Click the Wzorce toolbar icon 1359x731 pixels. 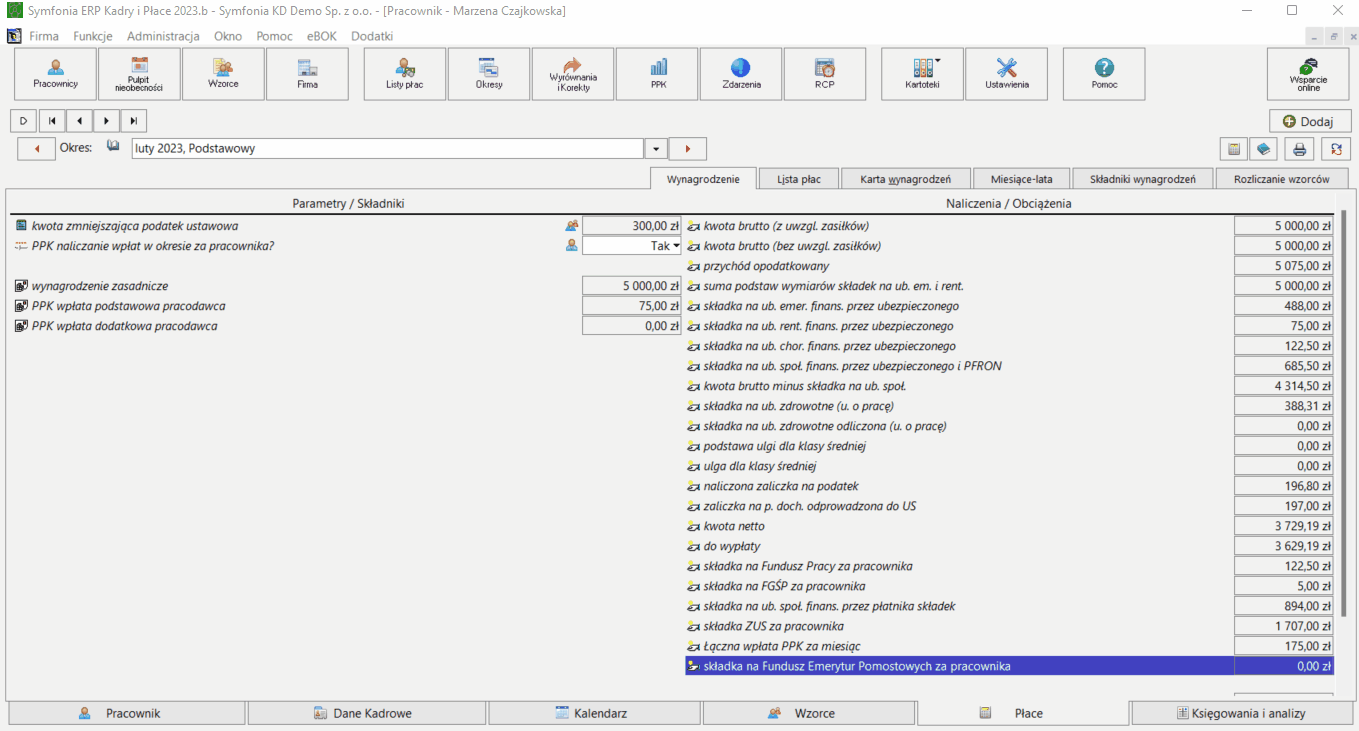coord(223,74)
